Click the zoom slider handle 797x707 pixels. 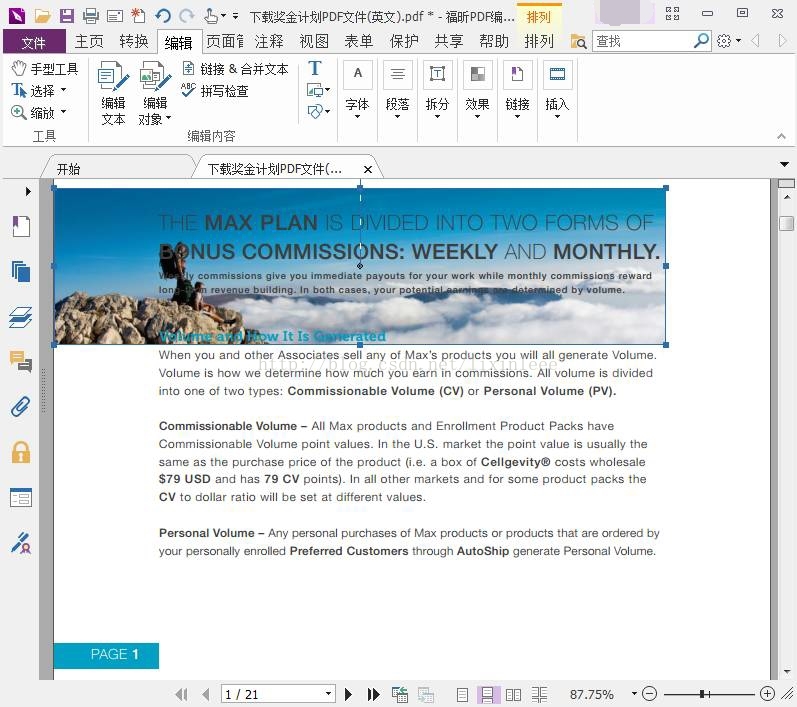pyautogui.click(x=702, y=694)
